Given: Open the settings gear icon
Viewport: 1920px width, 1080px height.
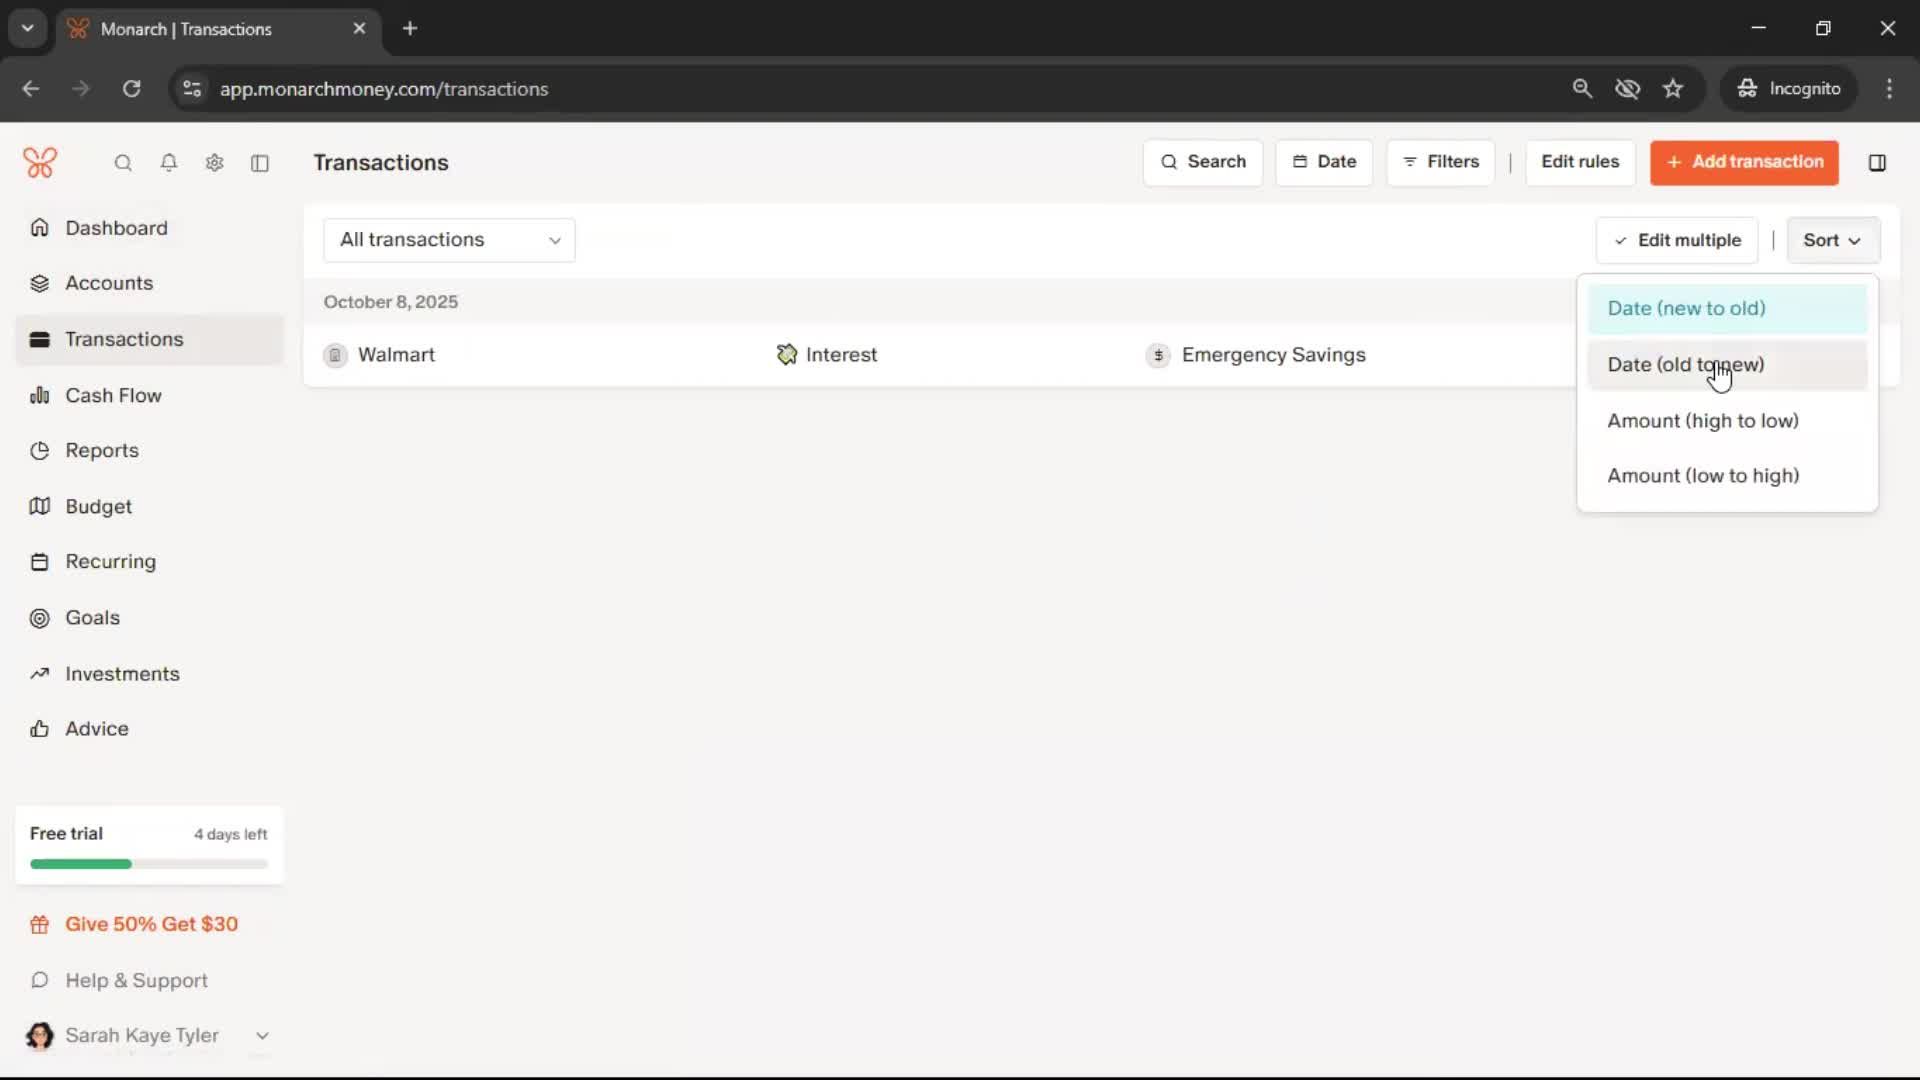Looking at the screenshot, I should point(214,163).
